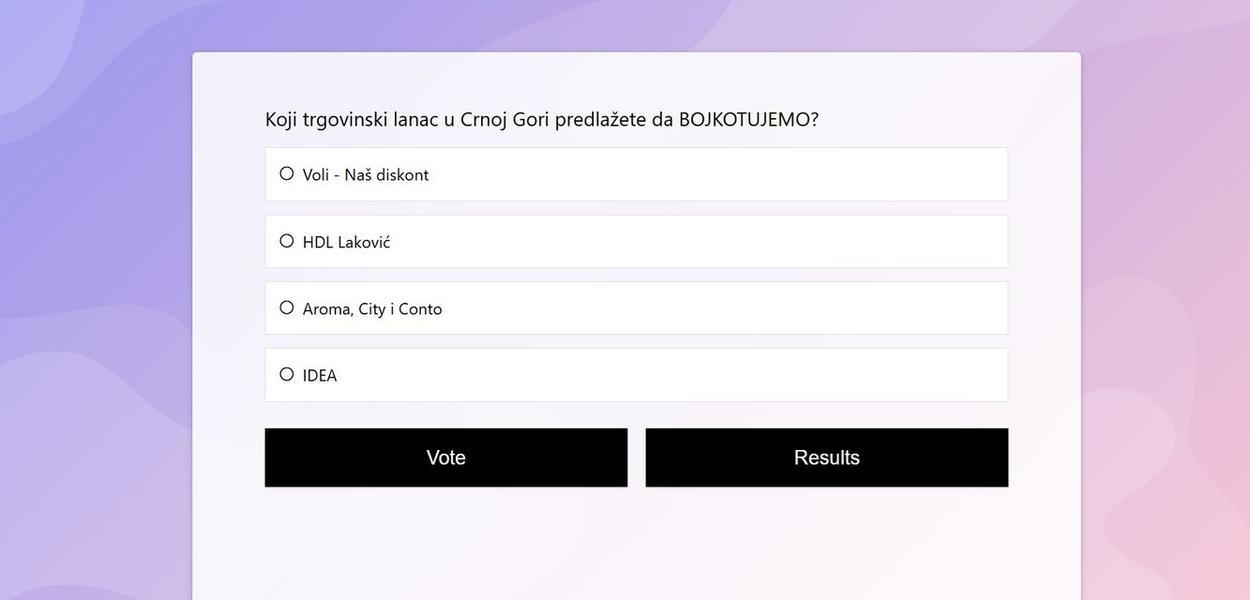Submit the poll with the Vote button
The height and width of the screenshot is (600, 1250).
pos(446,458)
